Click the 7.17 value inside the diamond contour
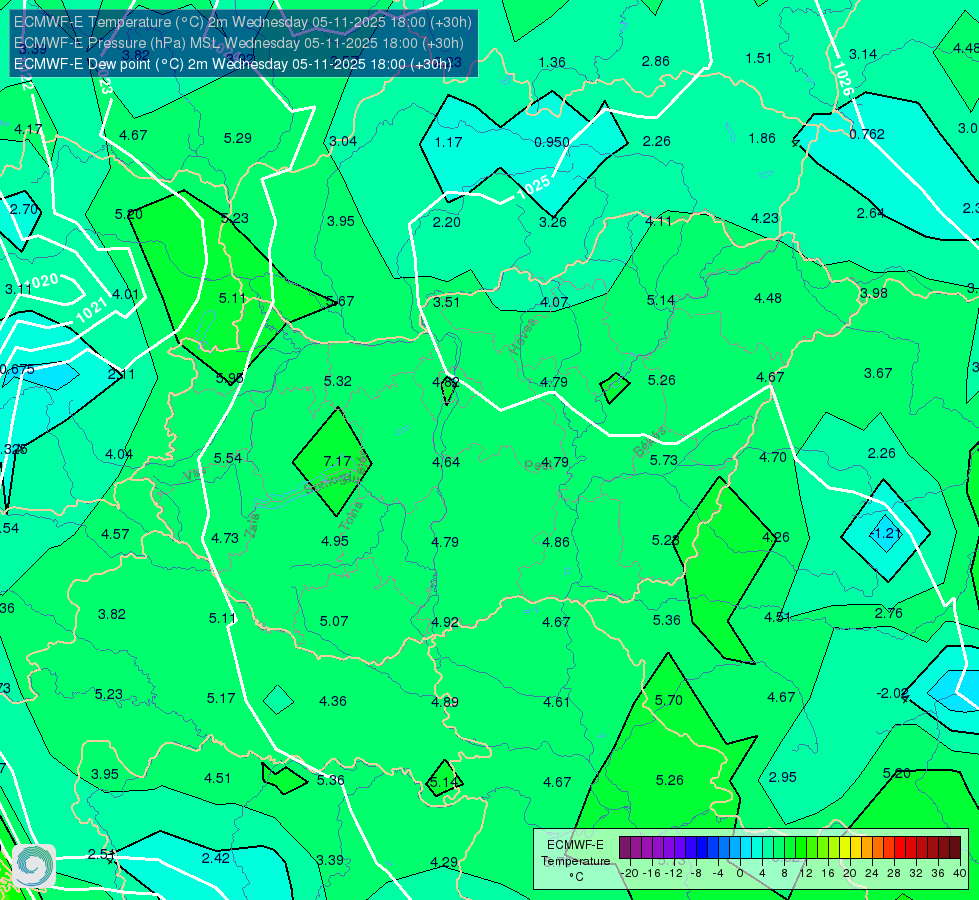Image resolution: width=979 pixels, height=900 pixels. (337, 461)
